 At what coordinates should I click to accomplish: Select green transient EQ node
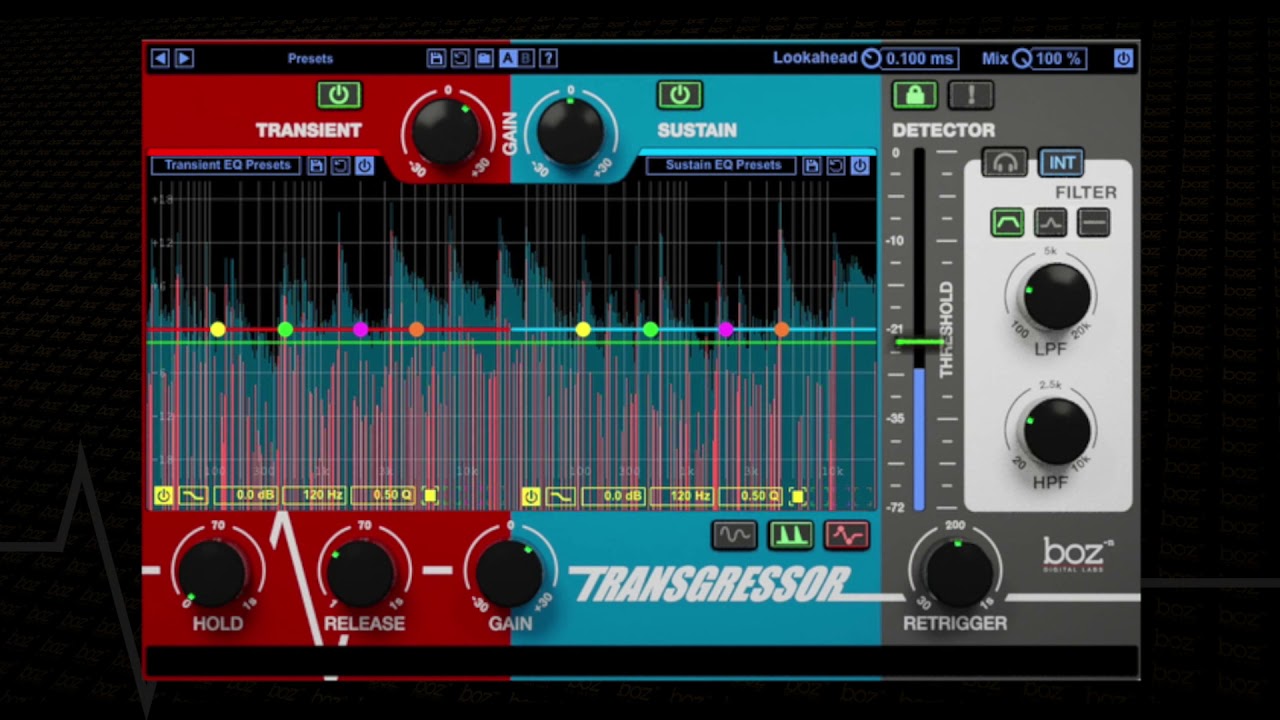click(x=285, y=329)
